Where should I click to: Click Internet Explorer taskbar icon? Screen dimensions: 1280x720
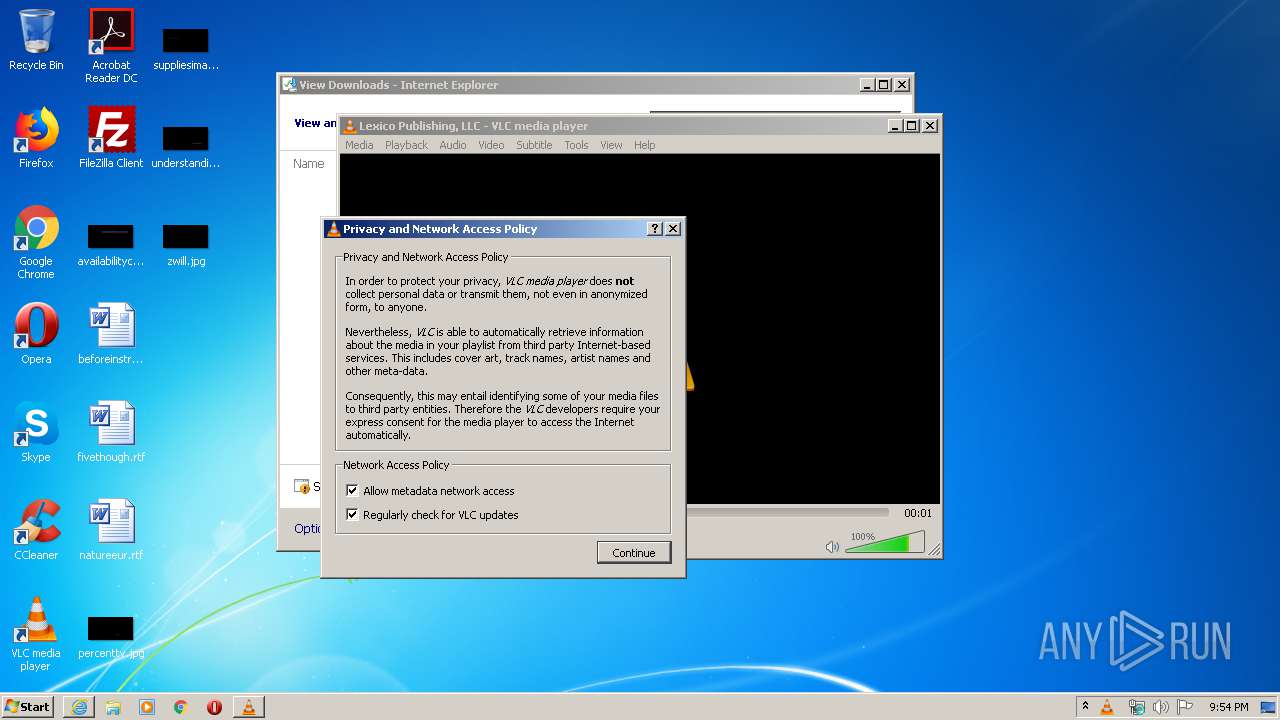tap(79, 707)
